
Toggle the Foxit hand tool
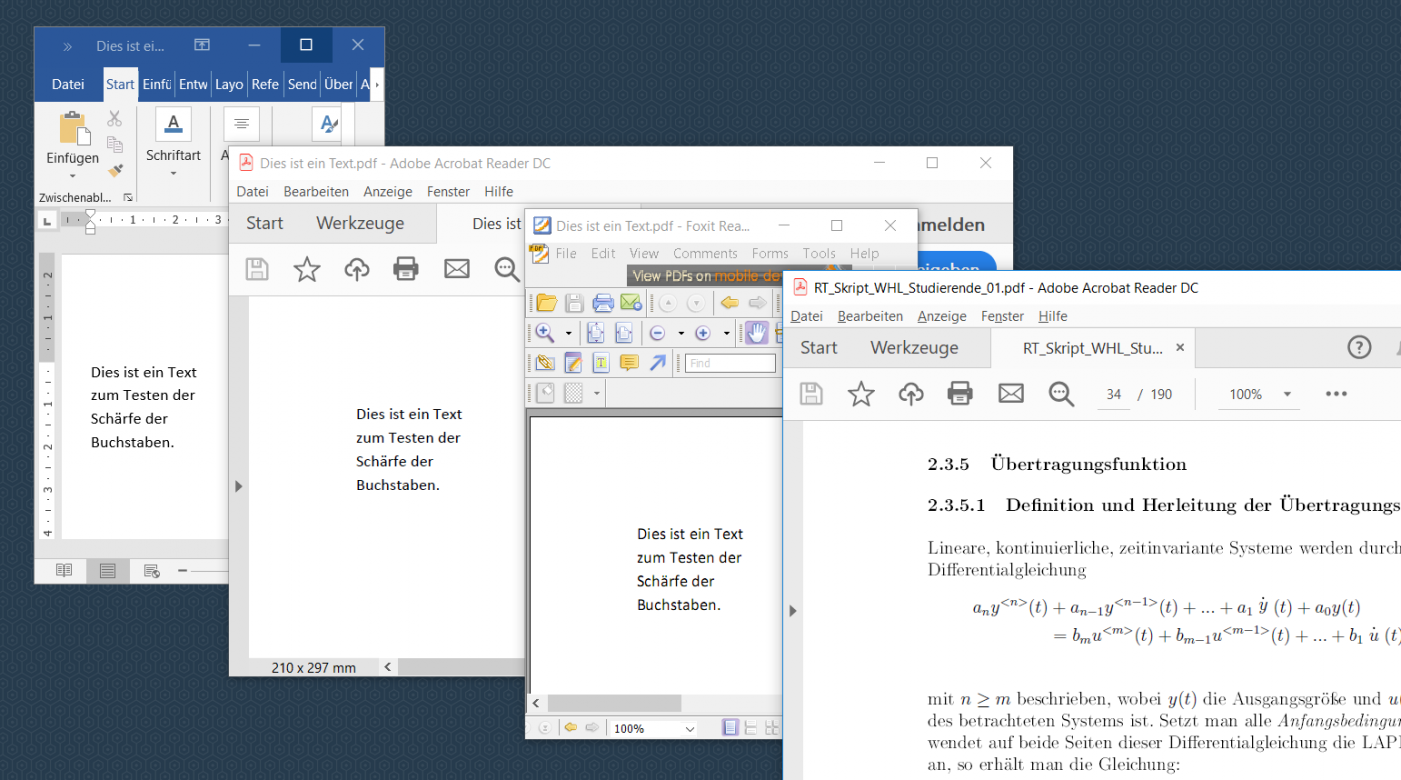point(756,333)
